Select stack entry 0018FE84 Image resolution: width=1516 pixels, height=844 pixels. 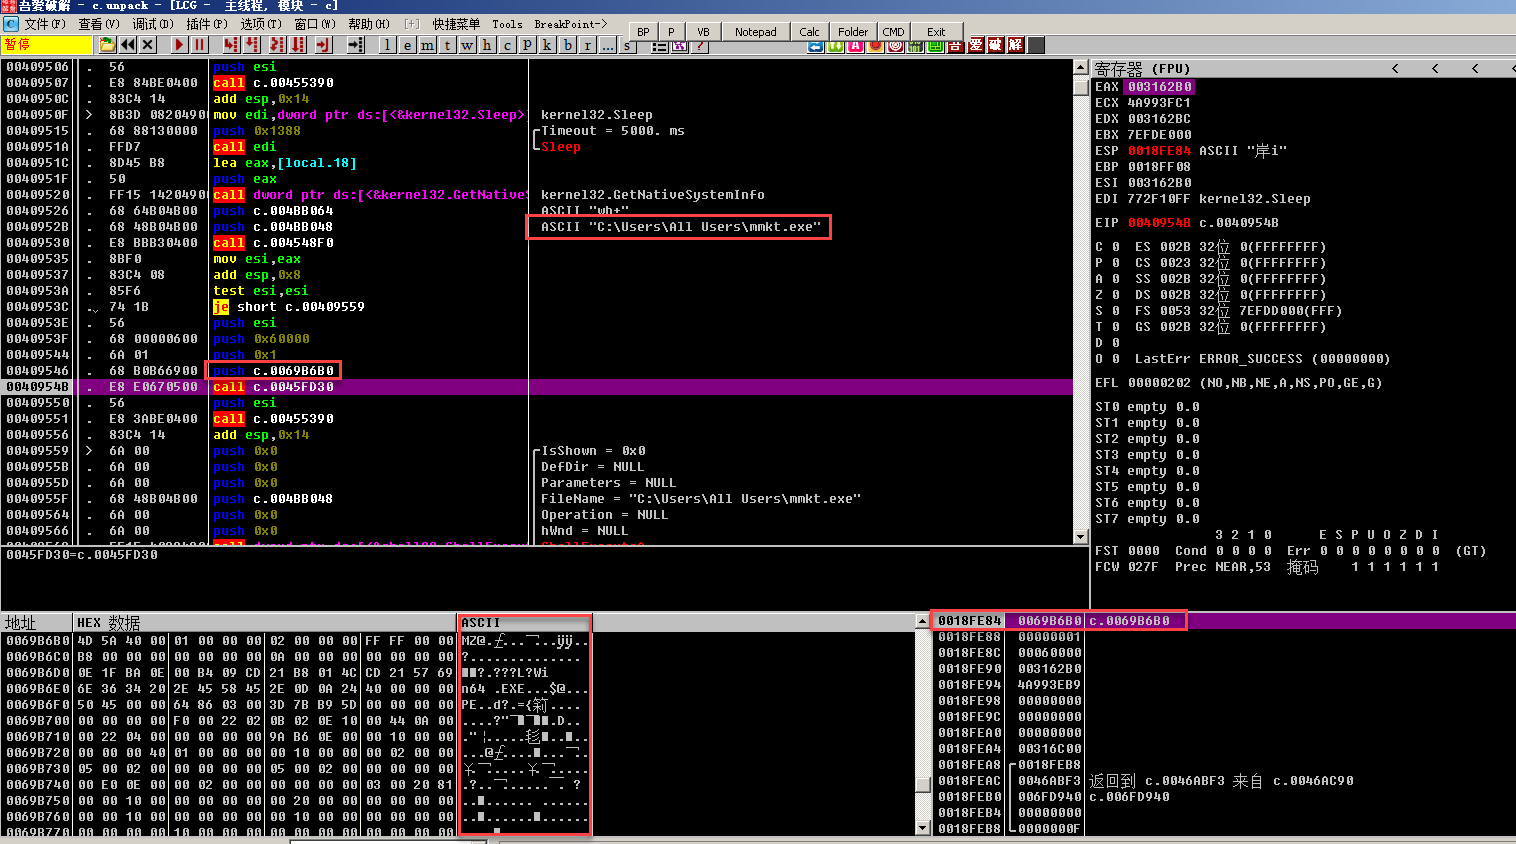[x=969, y=621]
